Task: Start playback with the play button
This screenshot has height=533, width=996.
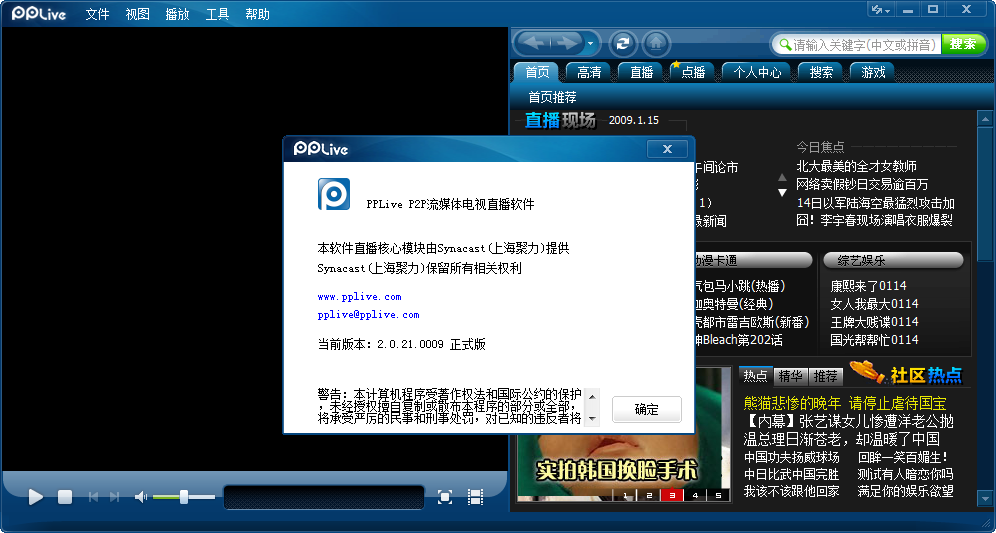Action: 36,497
